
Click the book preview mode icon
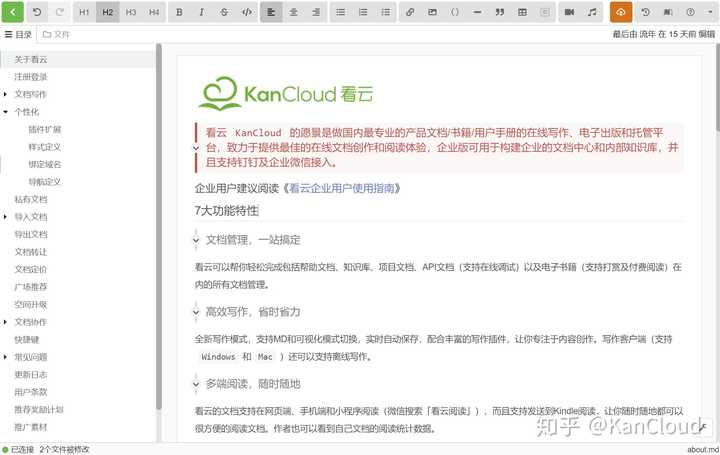(x=668, y=12)
